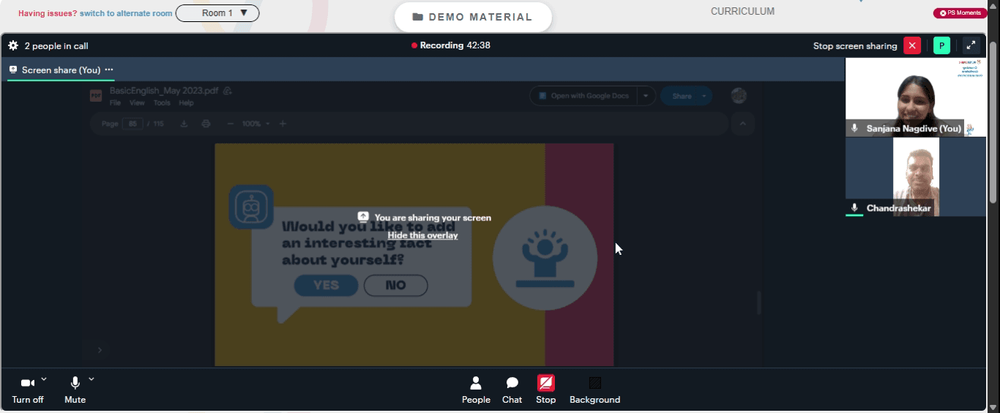Click the print PDF icon
Image resolution: width=1000 pixels, height=413 pixels.
click(x=205, y=124)
